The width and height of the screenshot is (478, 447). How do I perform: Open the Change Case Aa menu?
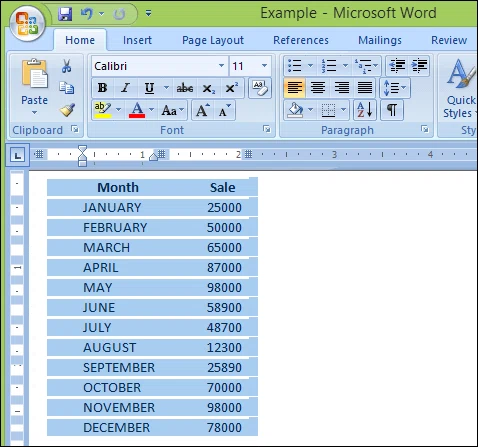pyautogui.click(x=173, y=110)
